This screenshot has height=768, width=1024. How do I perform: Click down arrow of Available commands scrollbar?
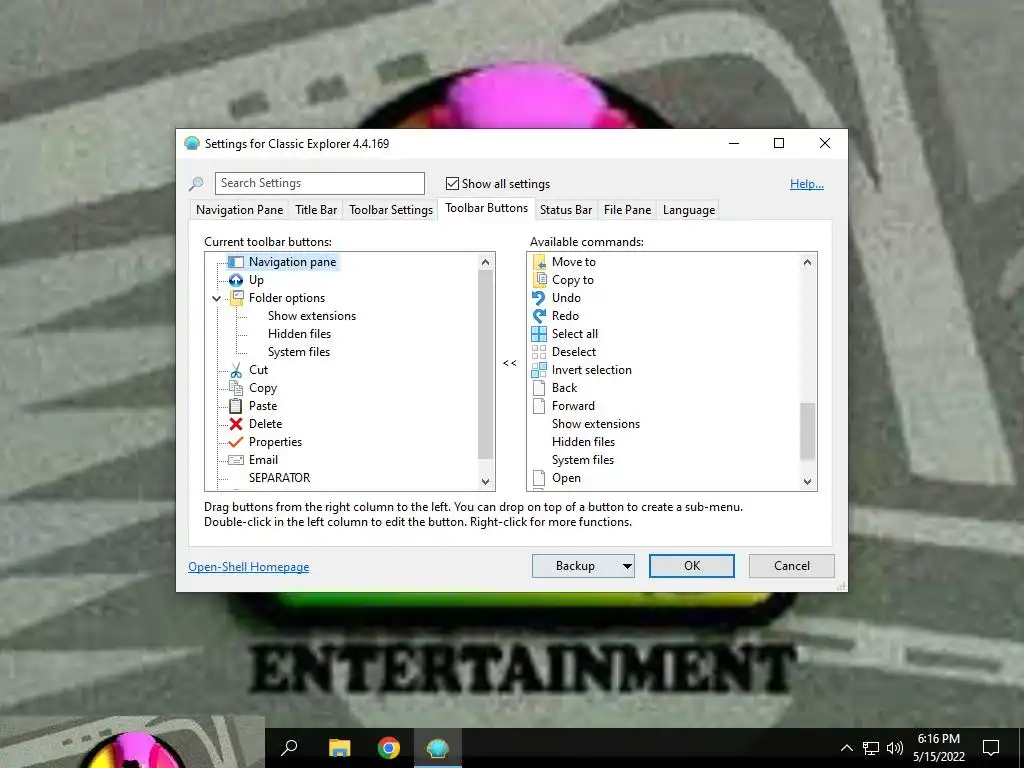pos(808,481)
